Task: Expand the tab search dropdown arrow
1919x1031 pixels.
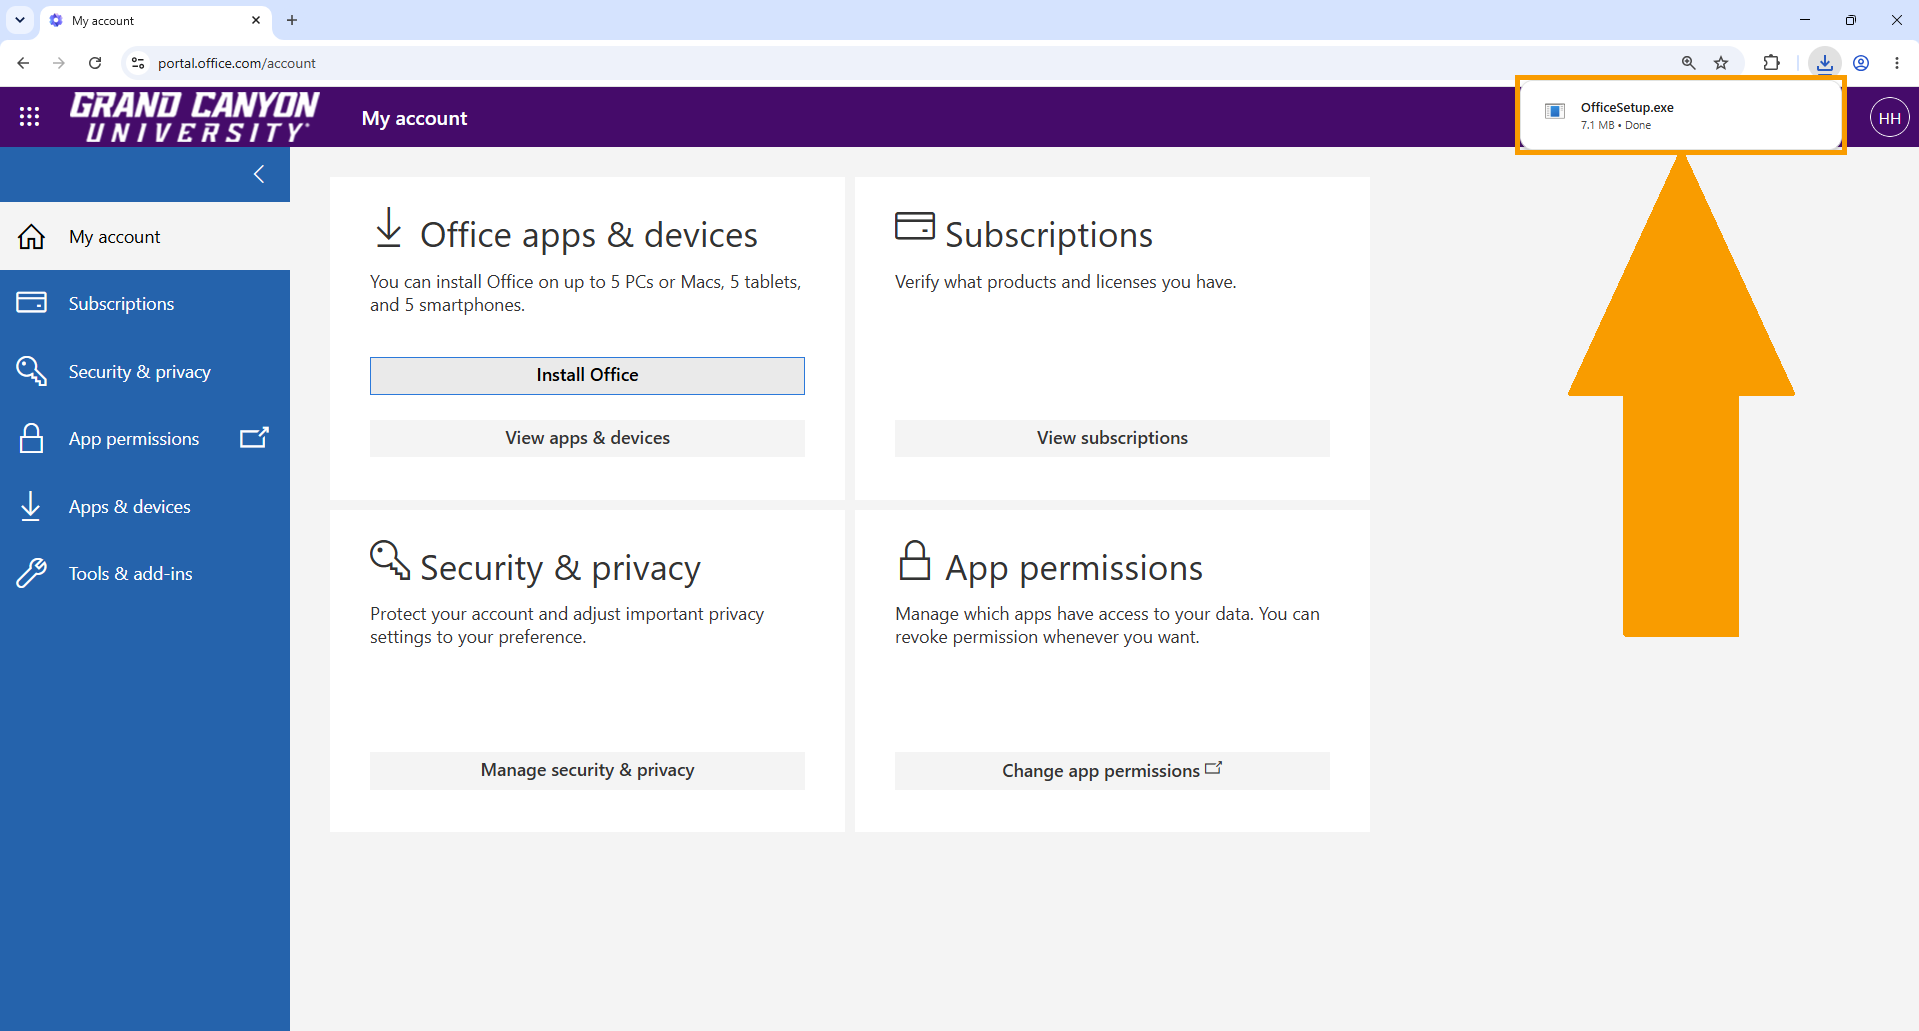Action: [x=20, y=20]
